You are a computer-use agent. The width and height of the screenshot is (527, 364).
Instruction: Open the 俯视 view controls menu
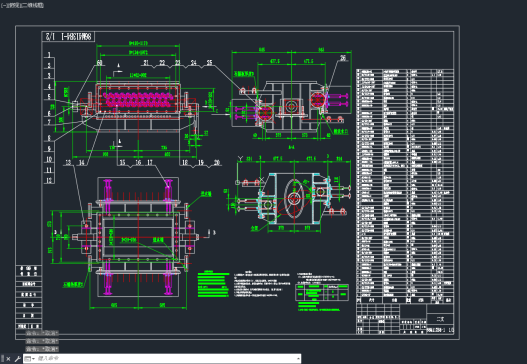tap(13, 5)
